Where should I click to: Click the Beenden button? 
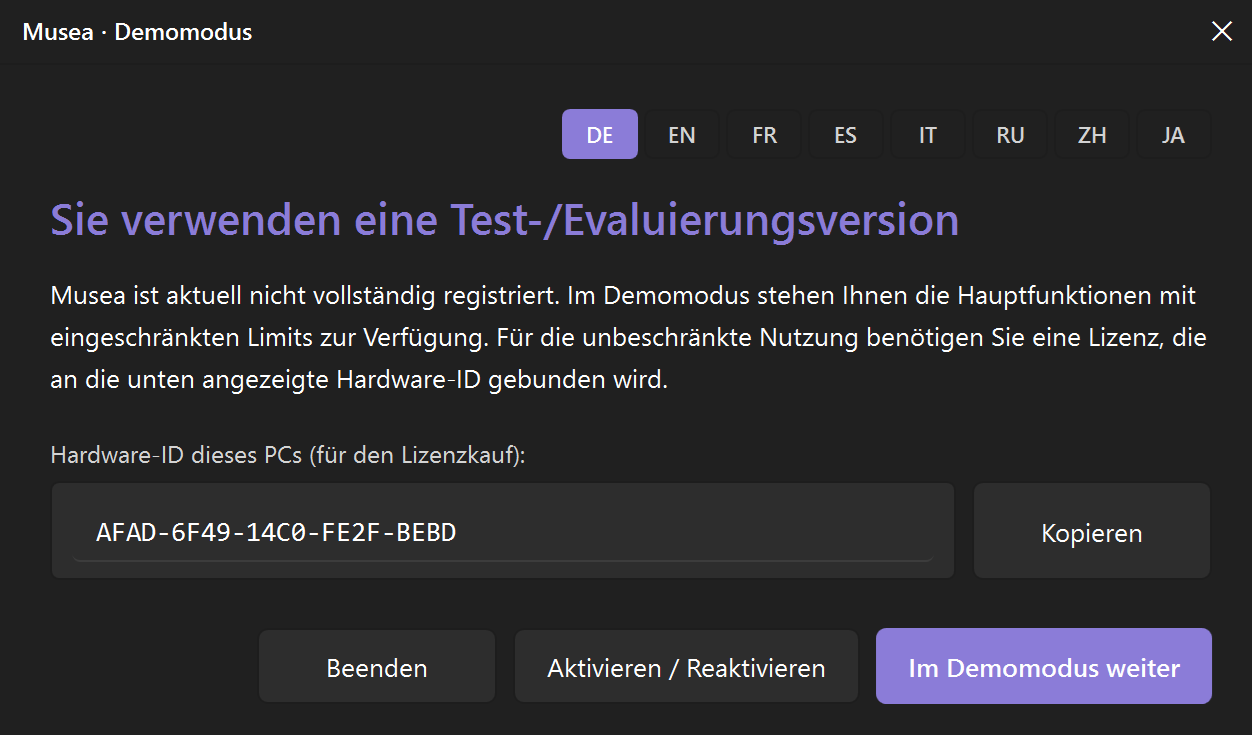click(377, 667)
